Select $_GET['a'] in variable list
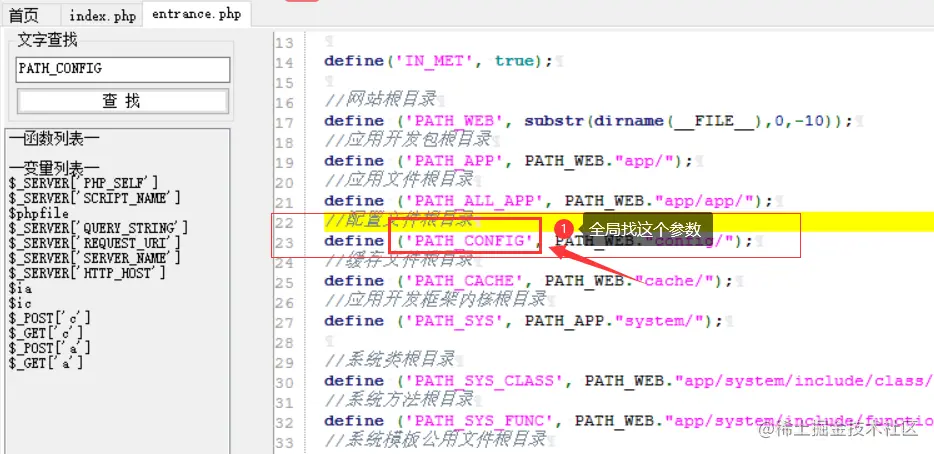 [46, 363]
